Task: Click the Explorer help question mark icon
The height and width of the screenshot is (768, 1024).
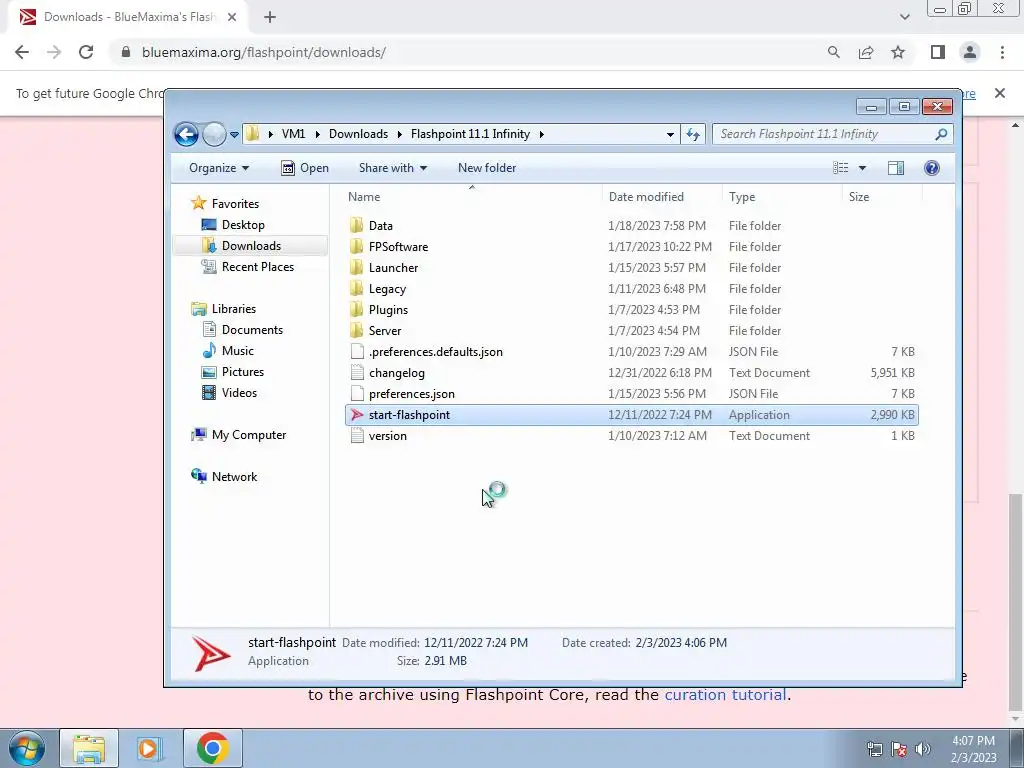Action: click(931, 168)
